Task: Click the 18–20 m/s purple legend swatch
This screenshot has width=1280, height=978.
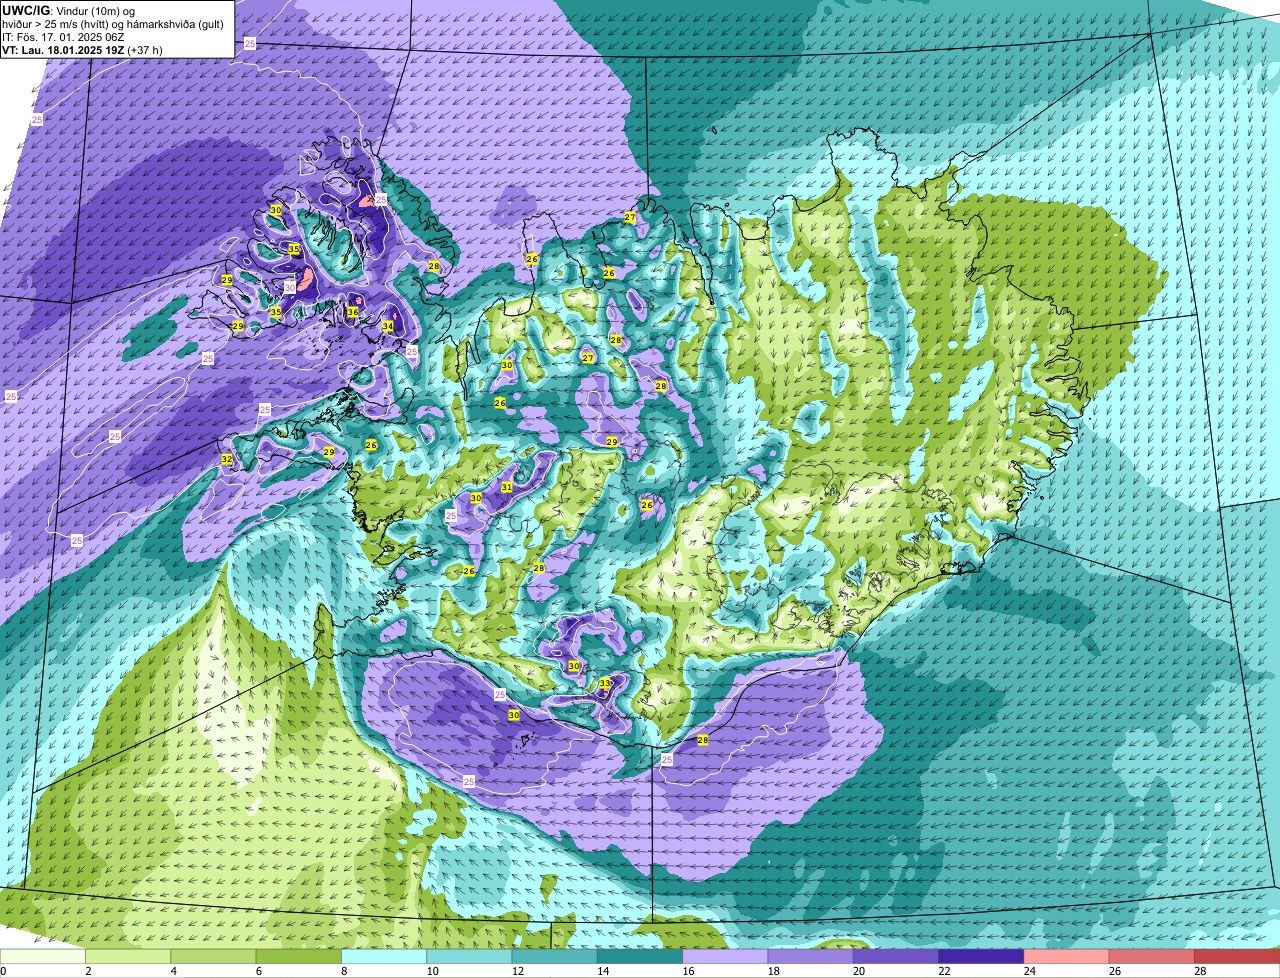Action: tap(811, 956)
